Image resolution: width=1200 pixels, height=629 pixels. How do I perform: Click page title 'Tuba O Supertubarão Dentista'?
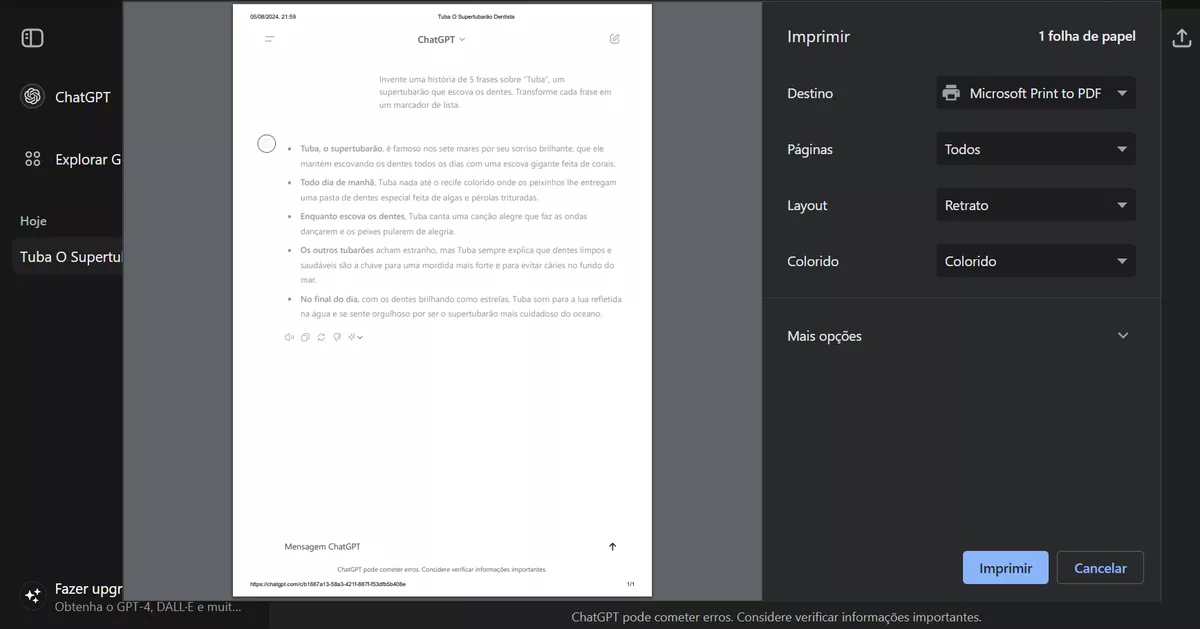pyautogui.click(x=477, y=17)
